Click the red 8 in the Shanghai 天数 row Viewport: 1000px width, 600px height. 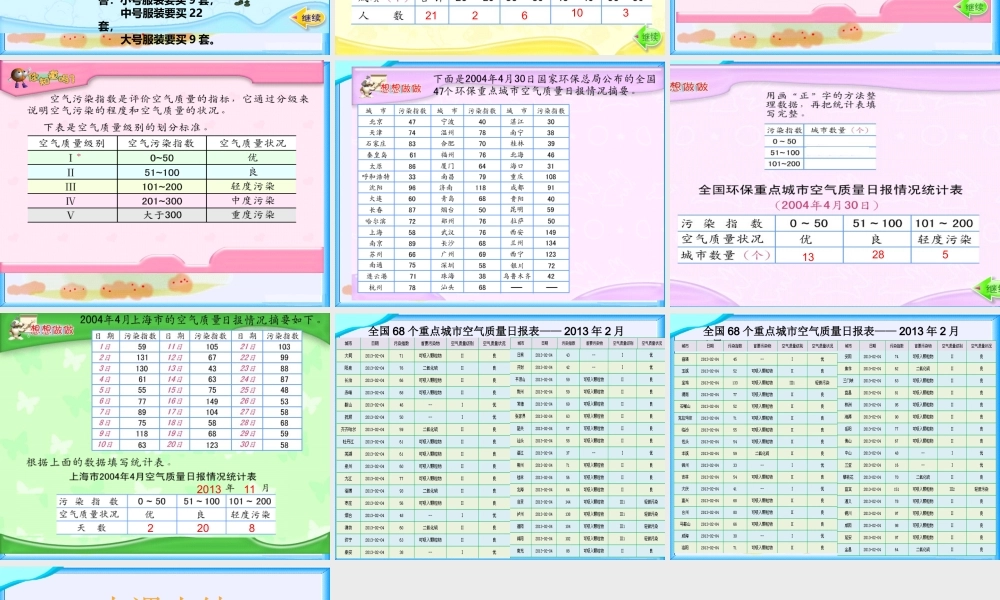pos(252,528)
